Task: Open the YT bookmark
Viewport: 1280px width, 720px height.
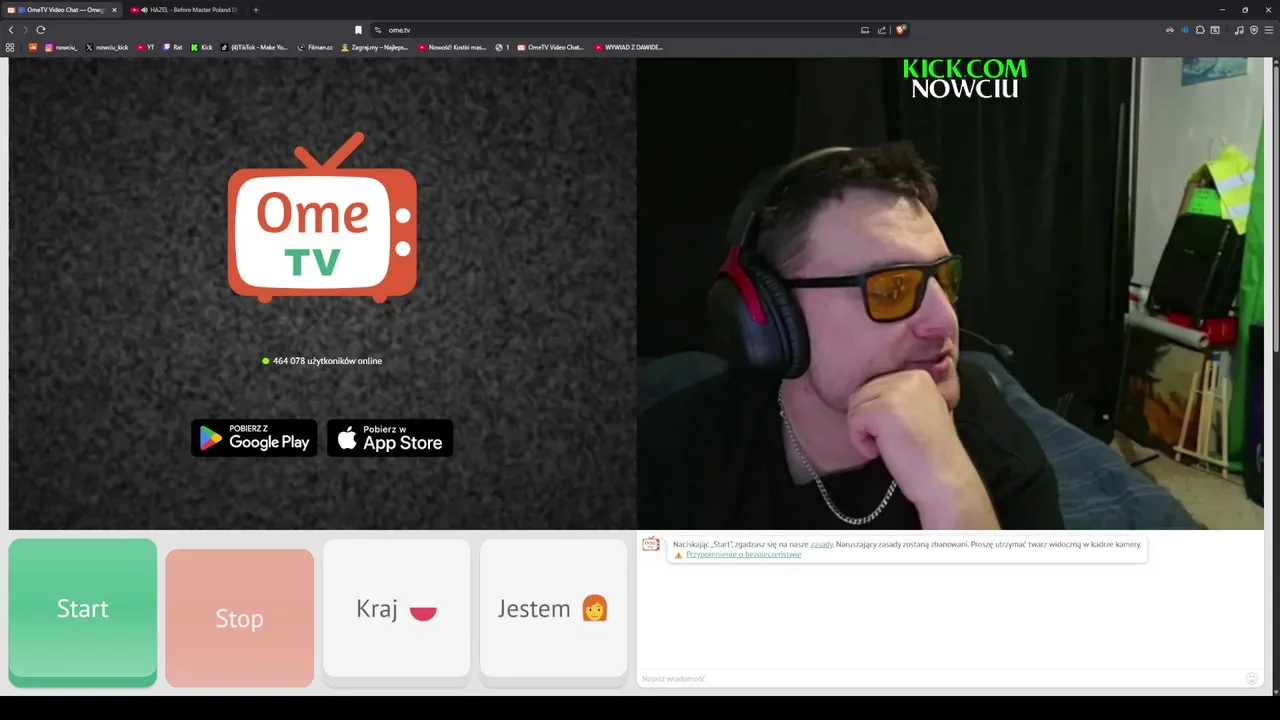Action: 146,47
